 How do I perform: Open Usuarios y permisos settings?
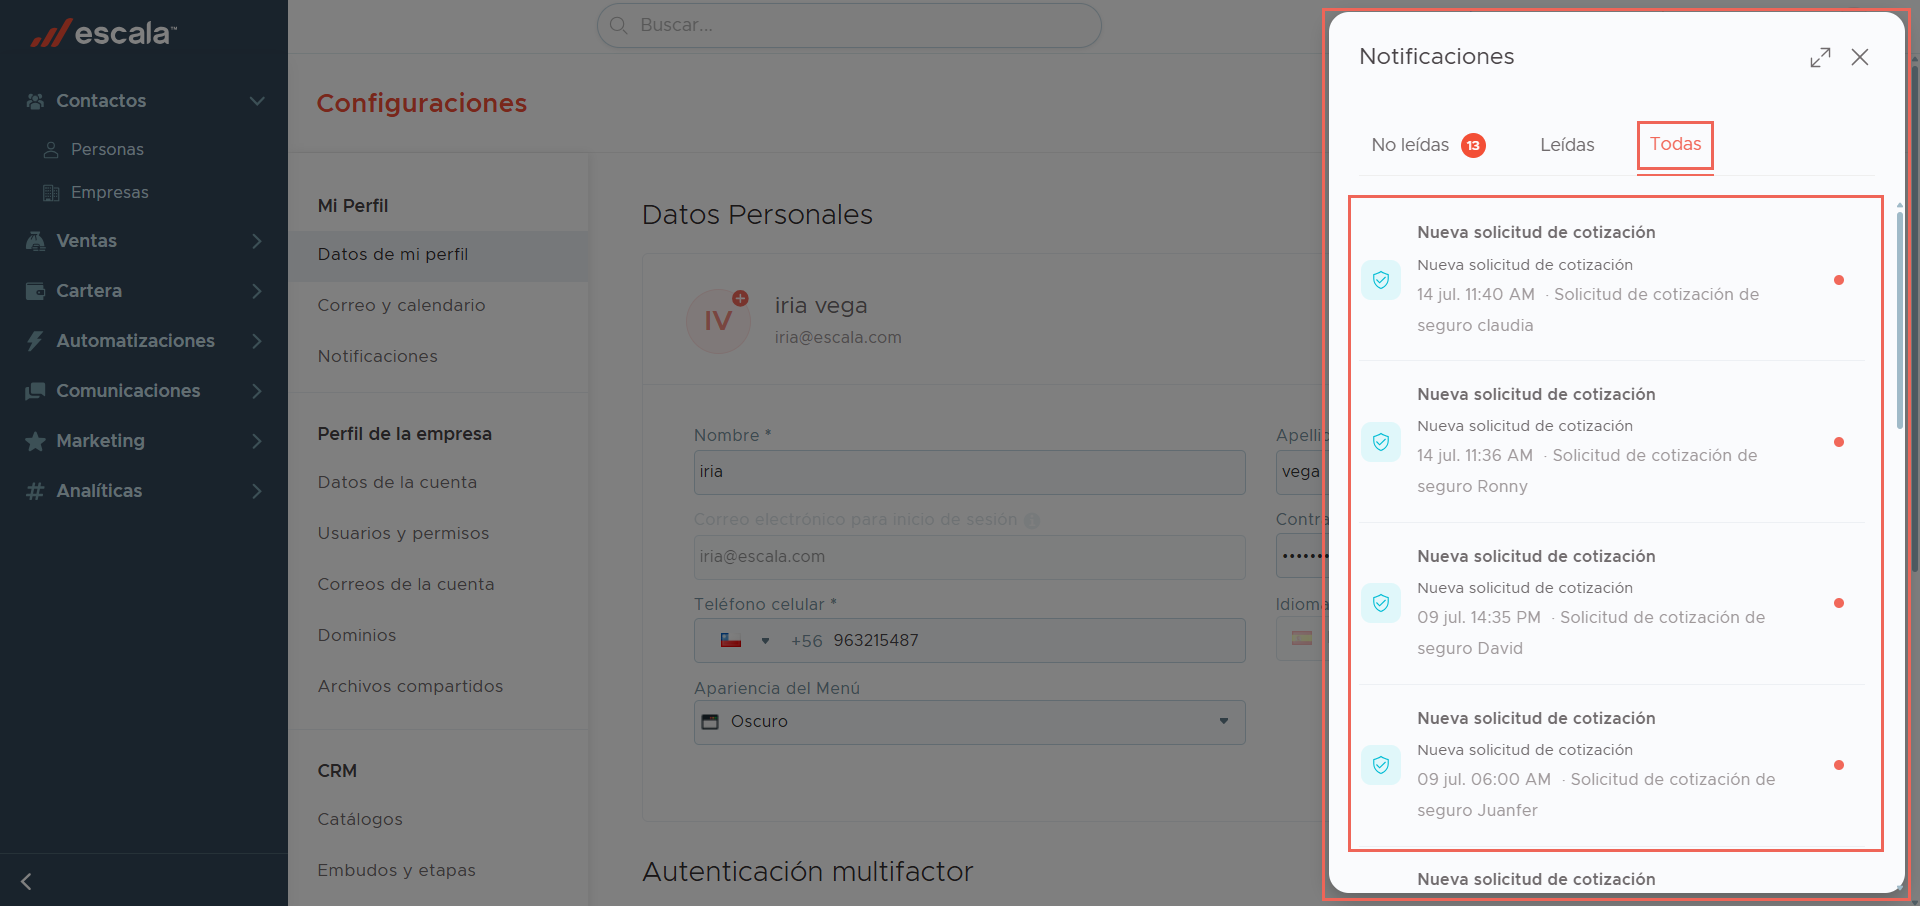click(x=404, y=534)
